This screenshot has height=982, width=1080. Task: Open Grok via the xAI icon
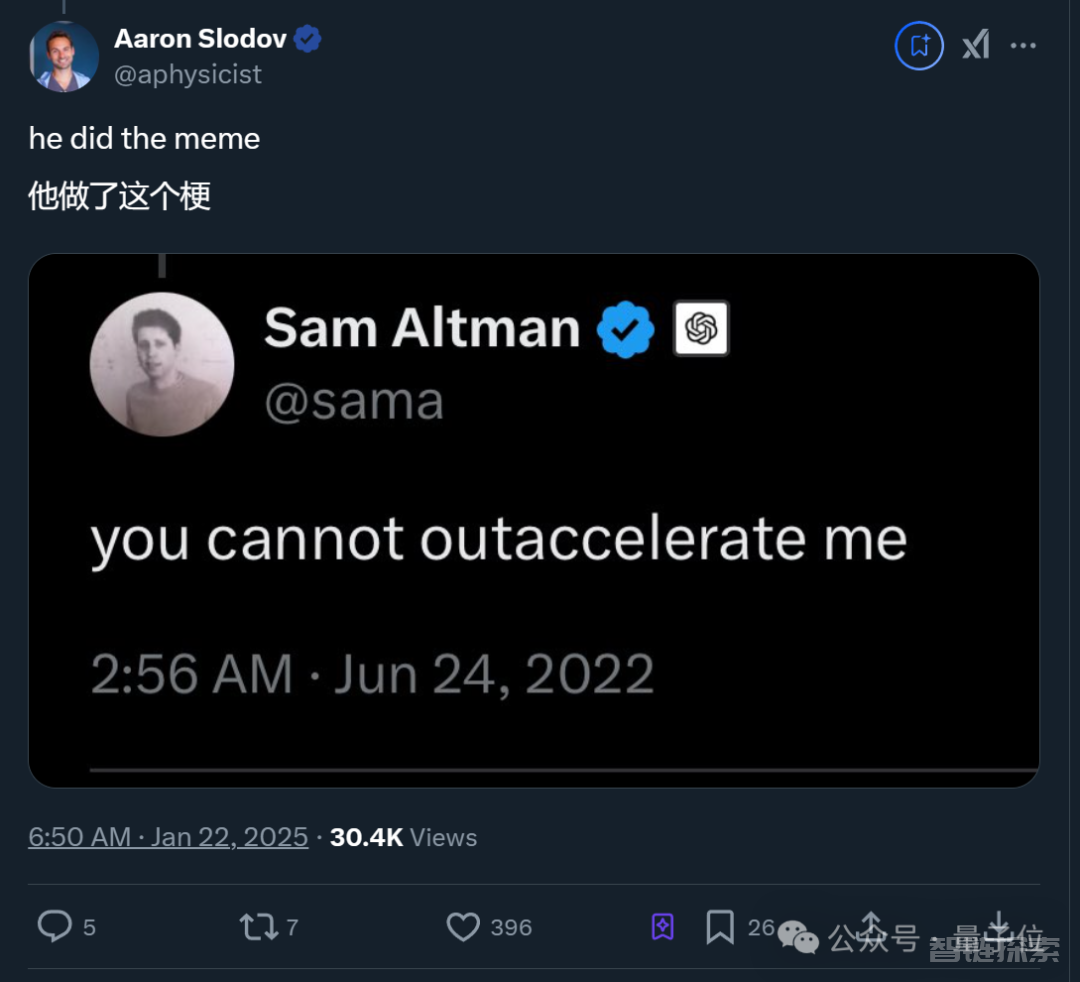click(x=975, y=46)
